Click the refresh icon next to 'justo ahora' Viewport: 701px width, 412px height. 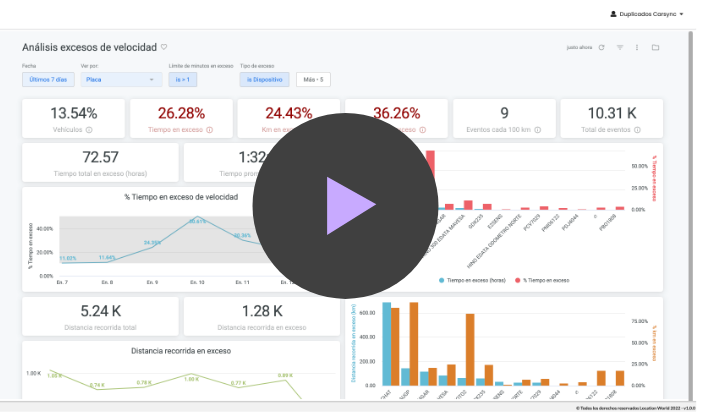coord(601,47)
